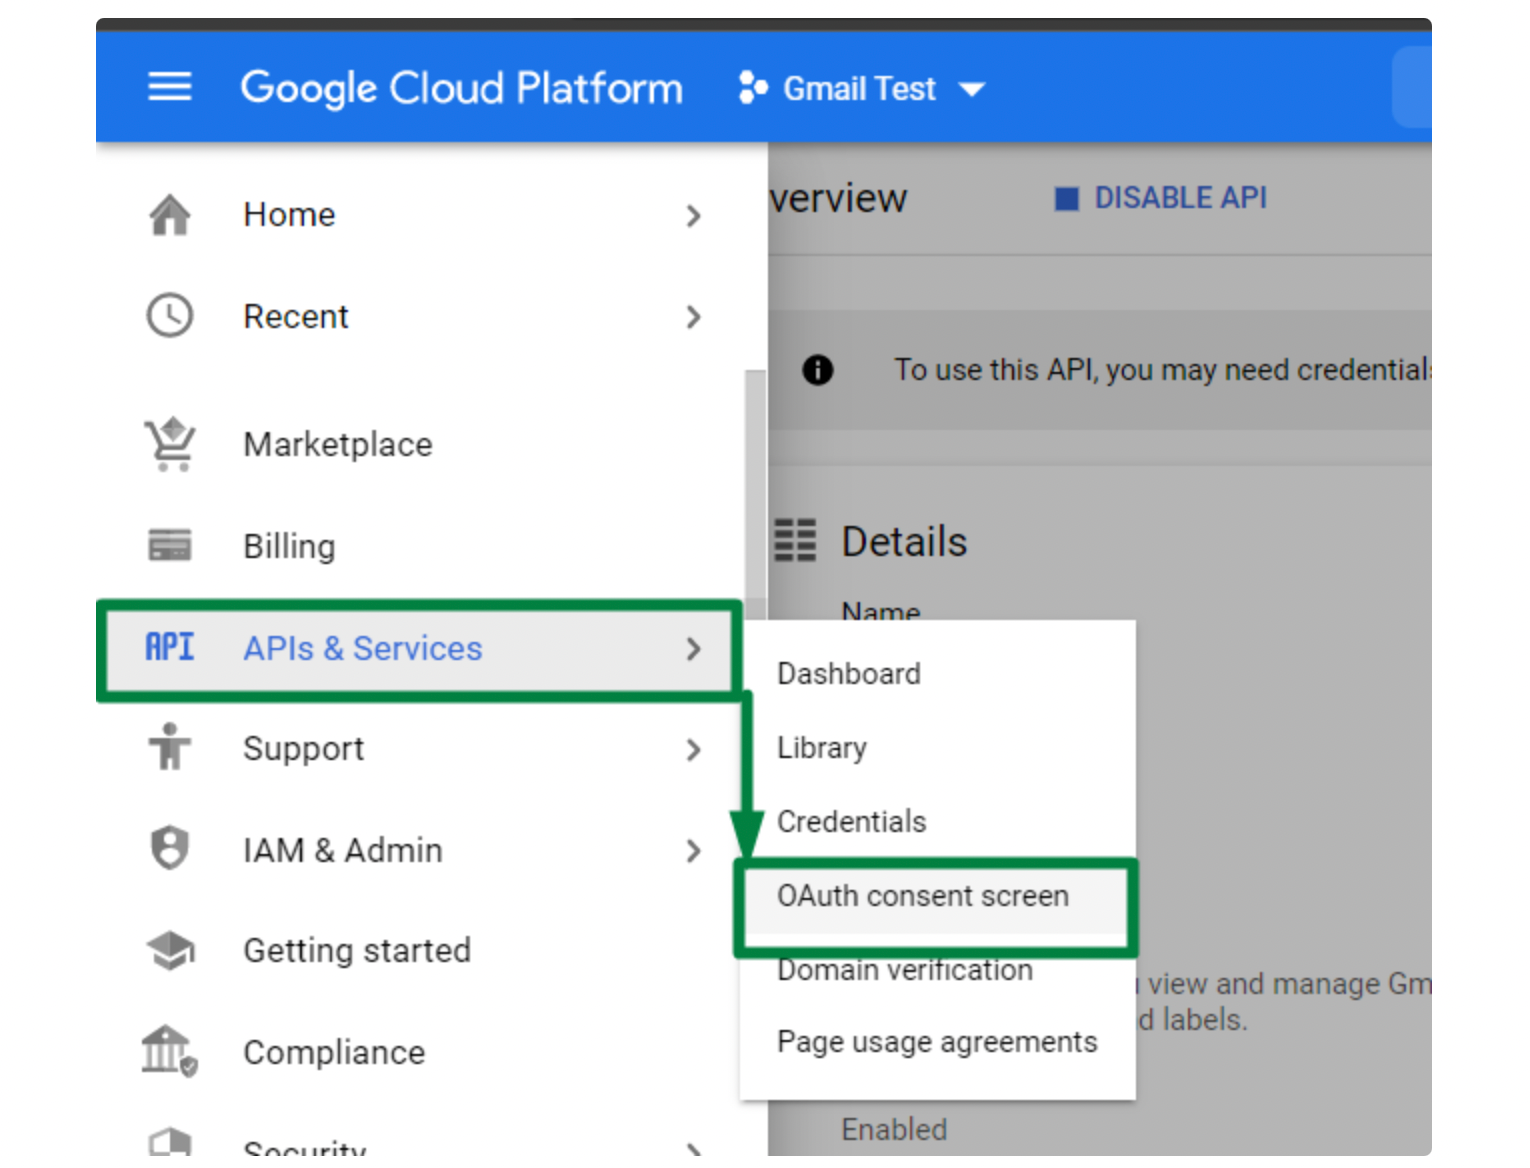Click DISABLE API button
The image size is (1530, 1168).
pos(1161,199)
